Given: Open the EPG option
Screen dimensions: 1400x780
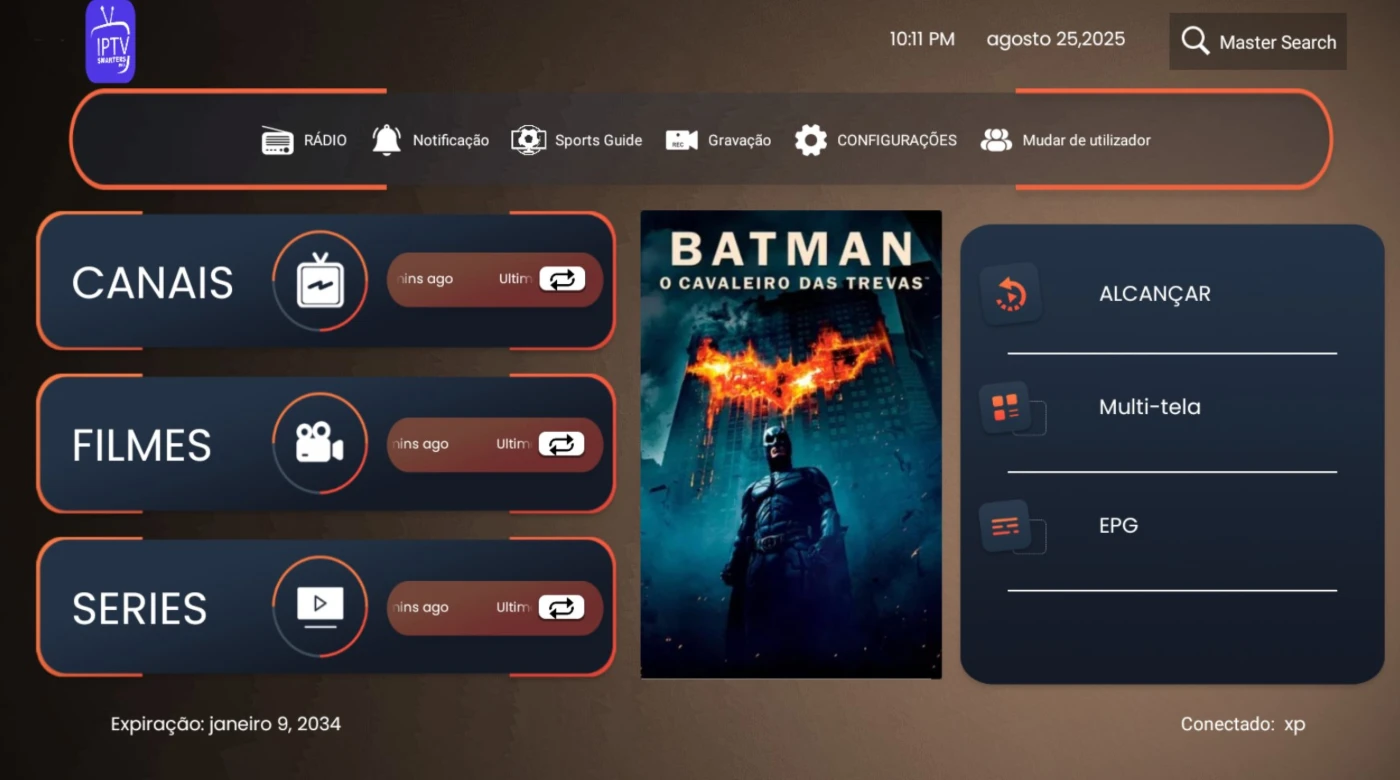Looking at the screenshot, I should [x=1118, y=525].
